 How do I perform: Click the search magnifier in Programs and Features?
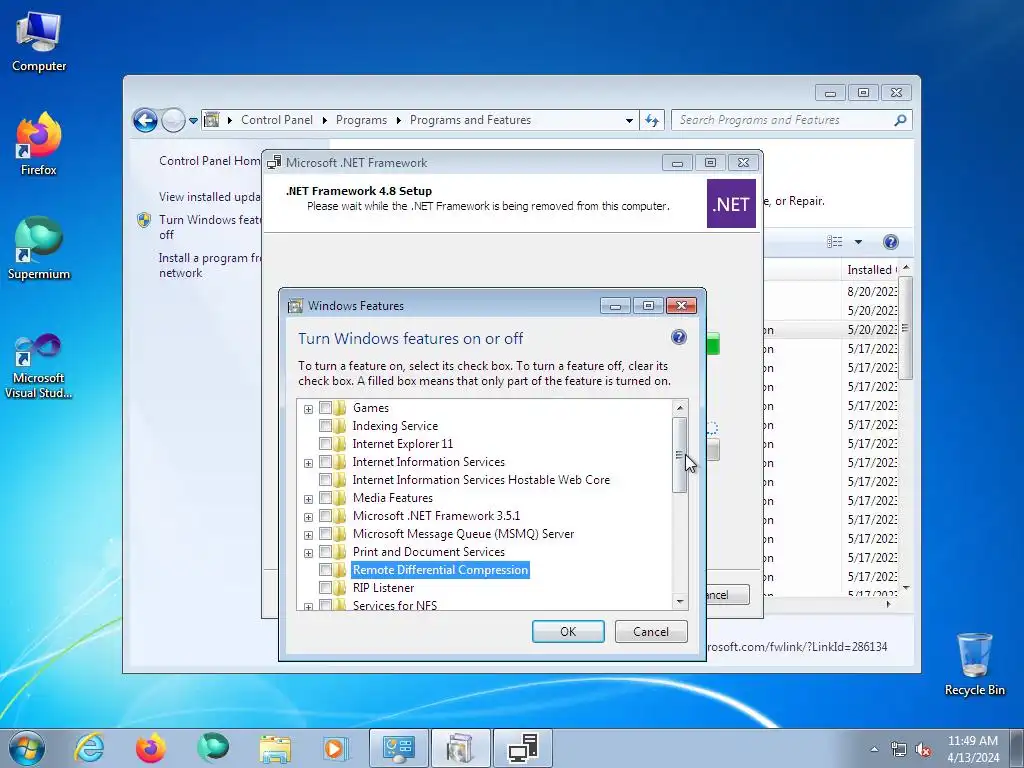click(x=900, y=120)
